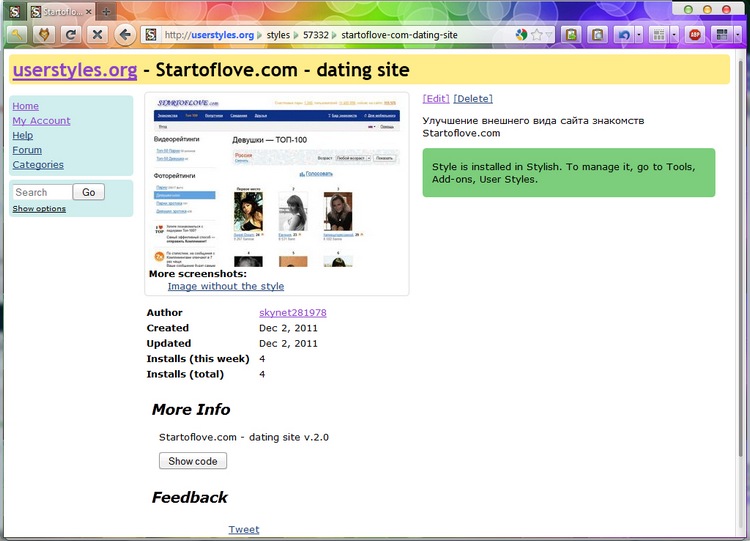Open the userstyles.org header link

pyautogui.click(x=75, y=70)
